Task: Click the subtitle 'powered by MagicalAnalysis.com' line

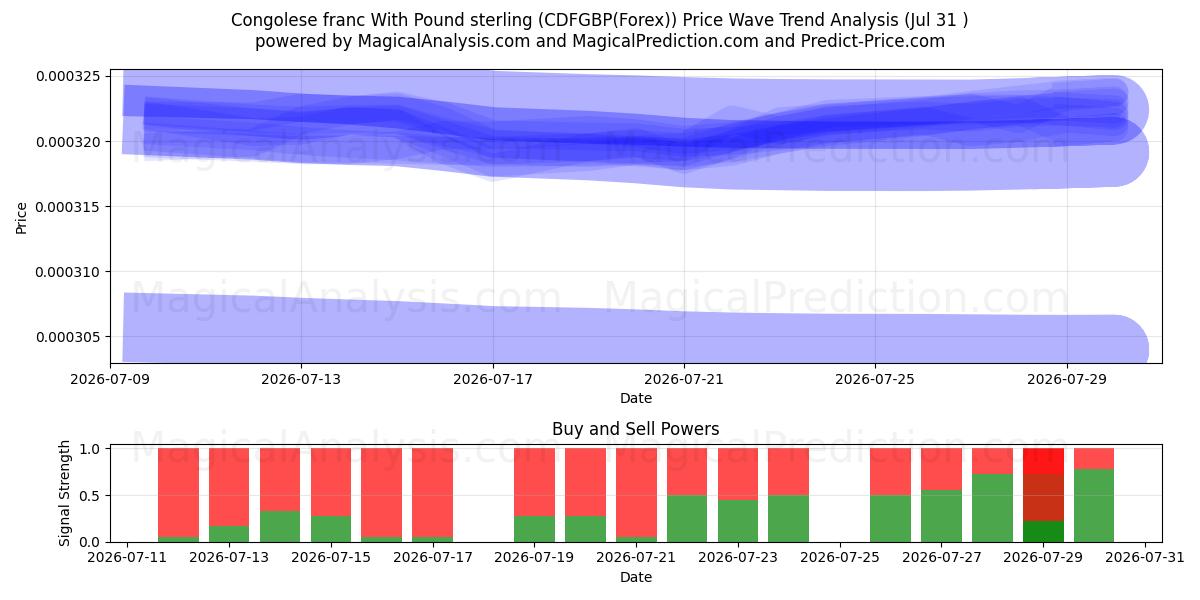Action: (599, 41)
